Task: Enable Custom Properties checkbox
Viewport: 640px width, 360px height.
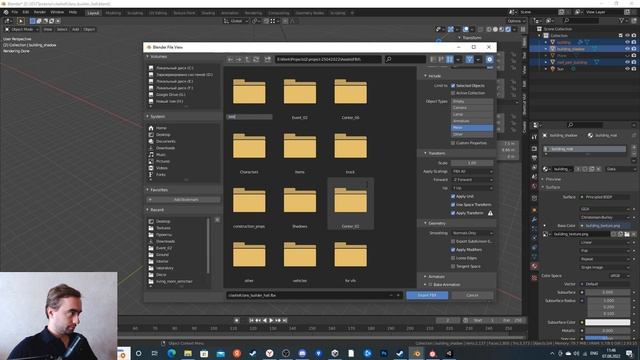Action: click(453, 143)
